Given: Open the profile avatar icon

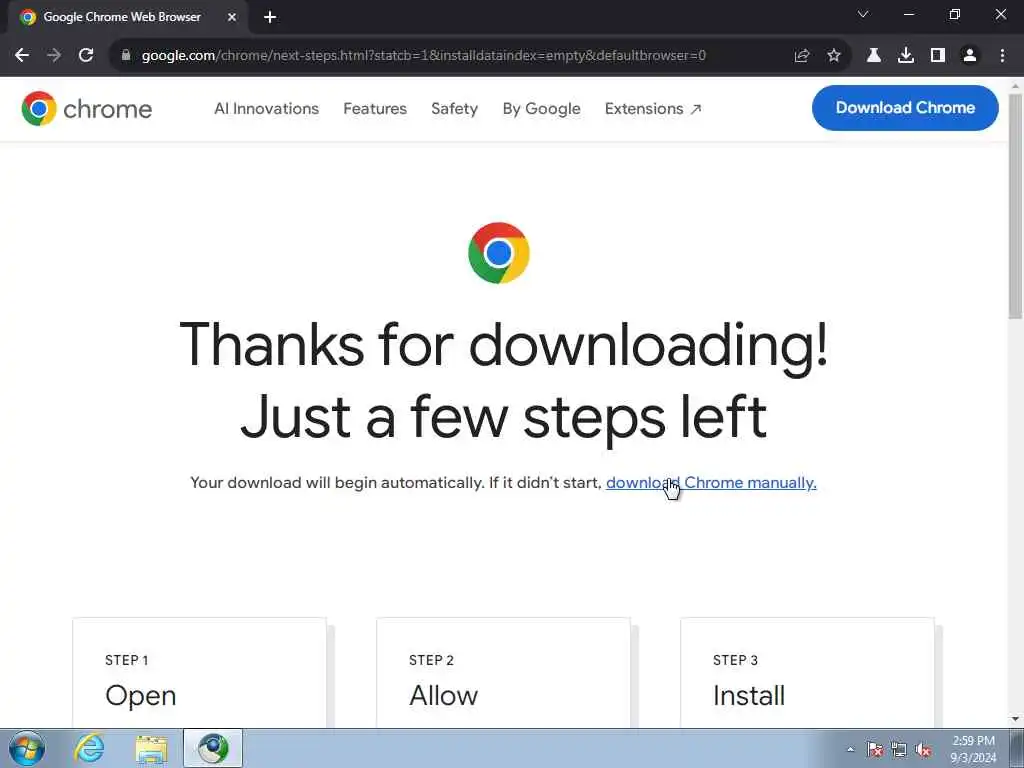Looking at the screenshot, I should [970, 56].
